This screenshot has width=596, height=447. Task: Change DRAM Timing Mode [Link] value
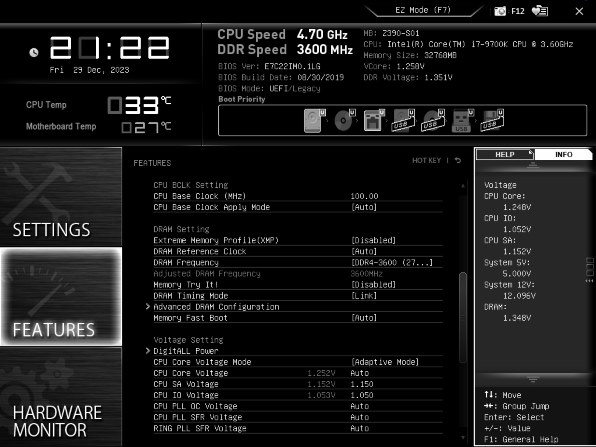[x=364, y=296]
